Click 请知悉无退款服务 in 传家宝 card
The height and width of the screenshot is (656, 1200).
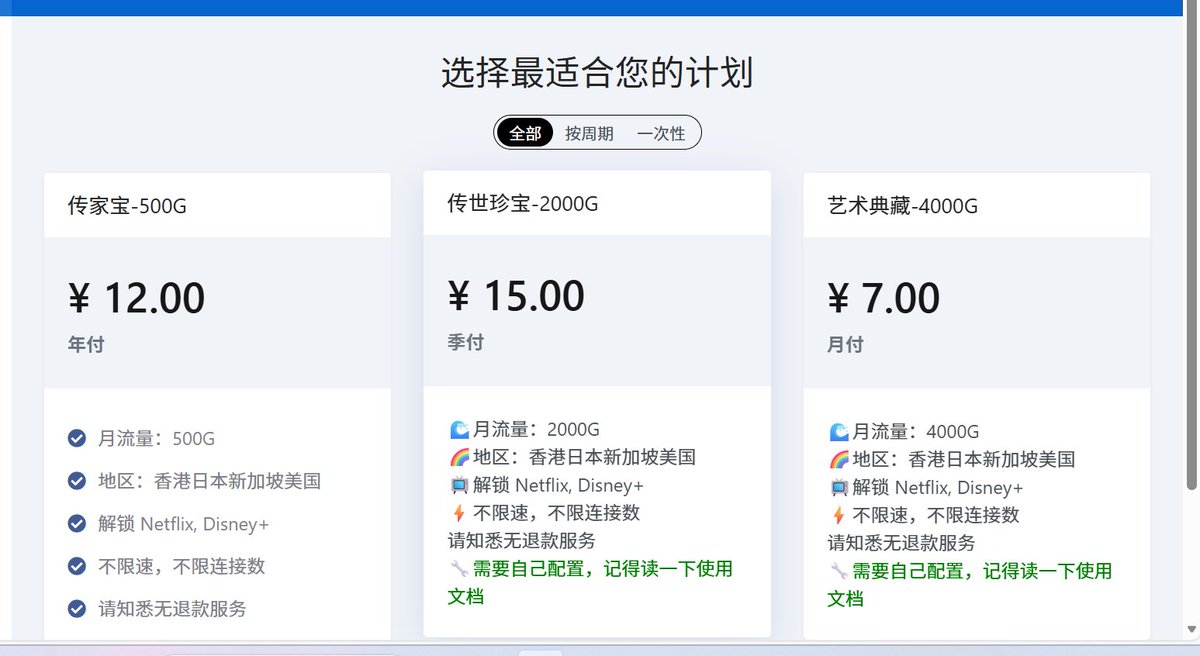172,608
